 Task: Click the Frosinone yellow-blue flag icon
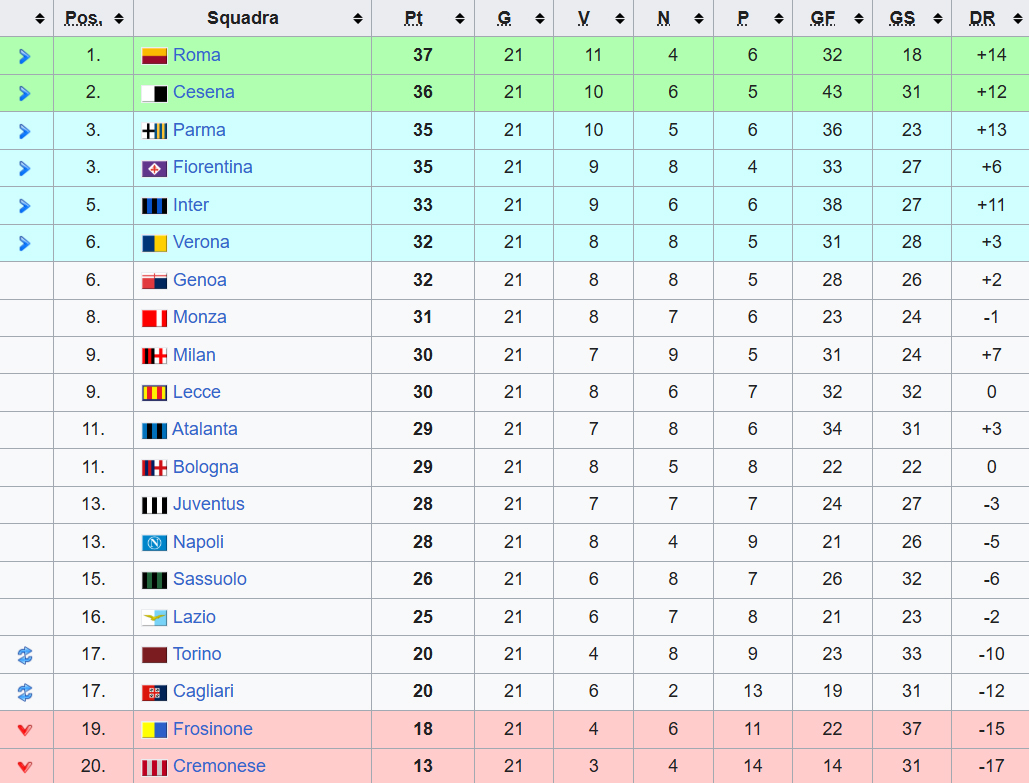tap(154, 730)
